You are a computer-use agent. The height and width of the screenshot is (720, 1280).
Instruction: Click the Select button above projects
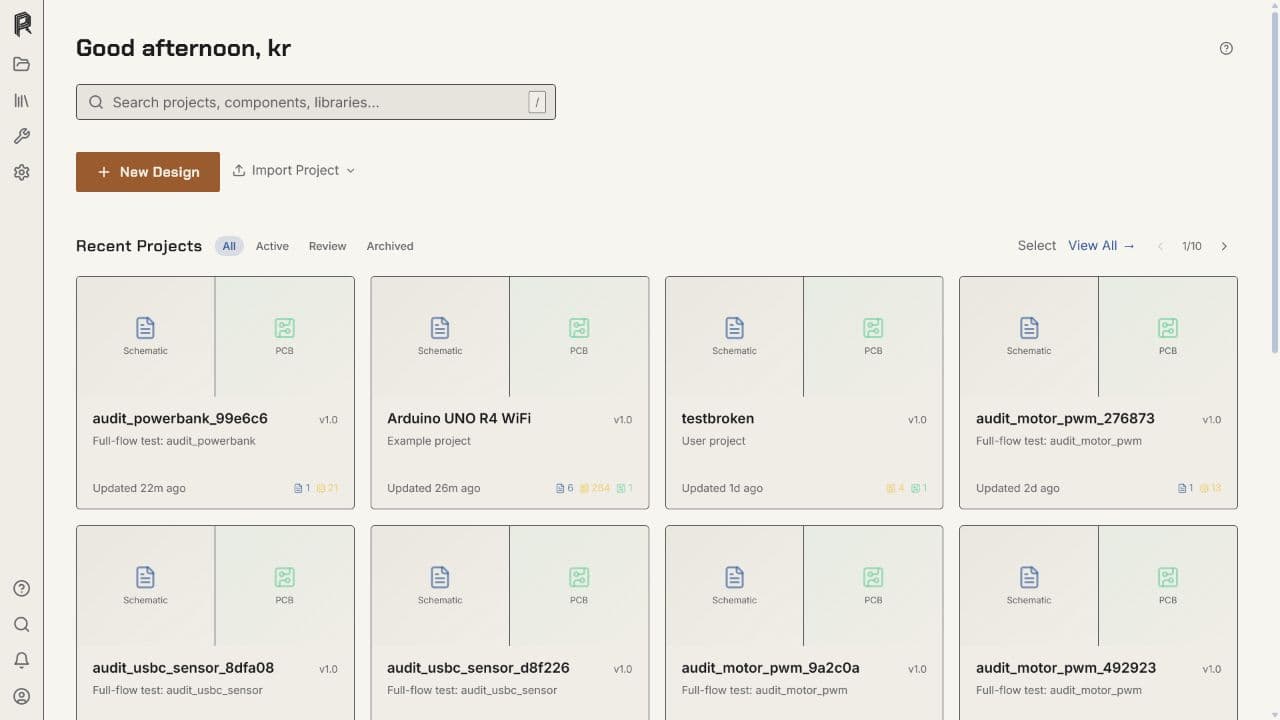coord(1037,246)
